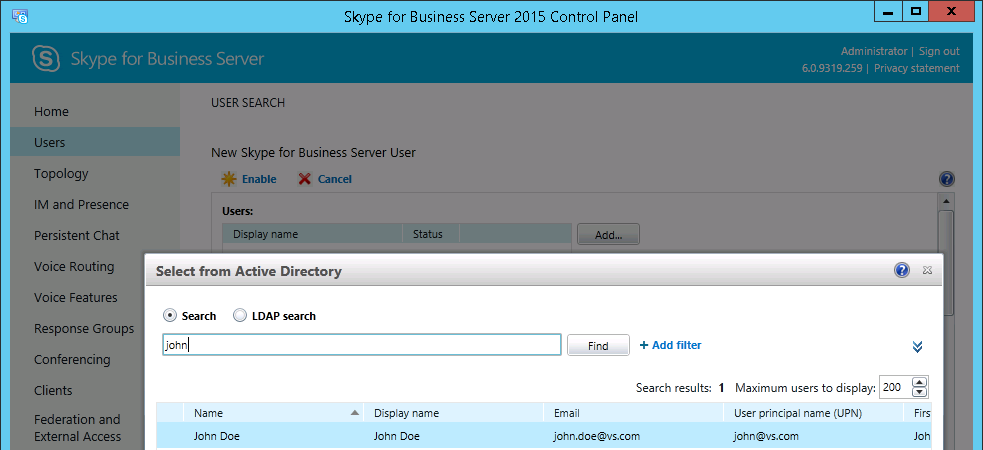The image size is (983, 450).
Task: Close the Select from Active Directory dialog
Action: point(927,270)
